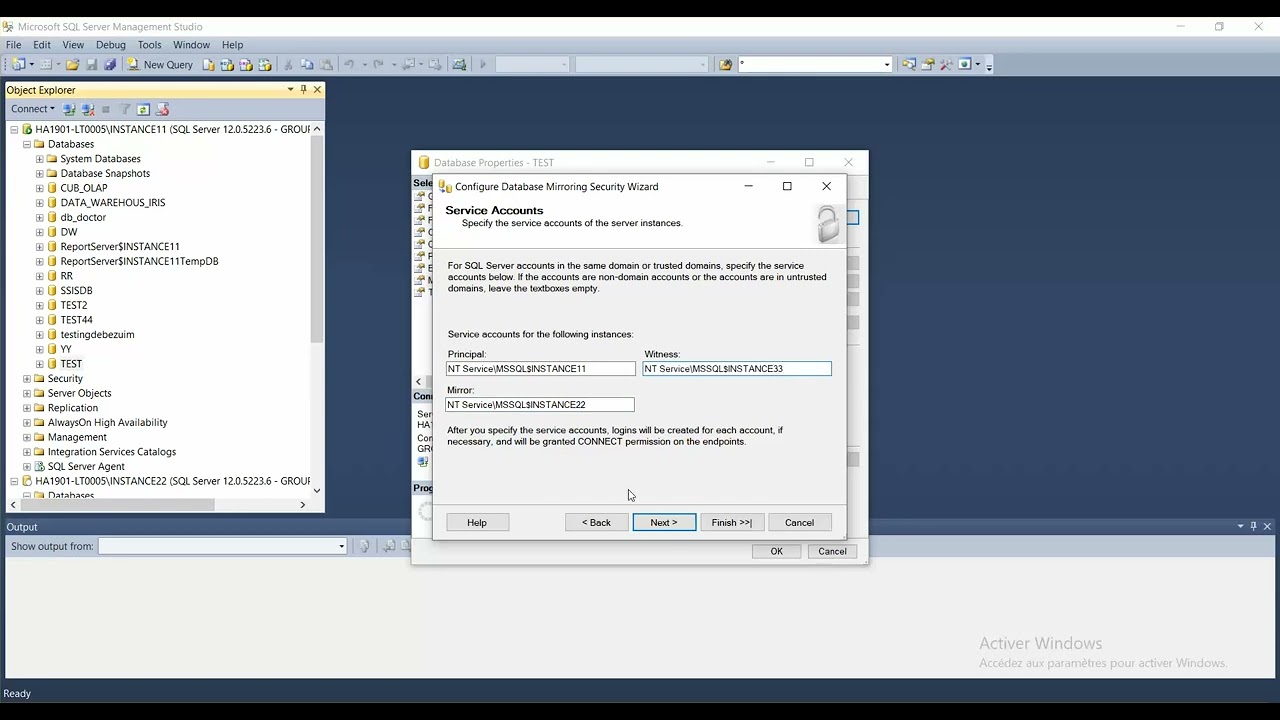Expand the System Databases node
The image size is (1280, 720).
[40, 159]
